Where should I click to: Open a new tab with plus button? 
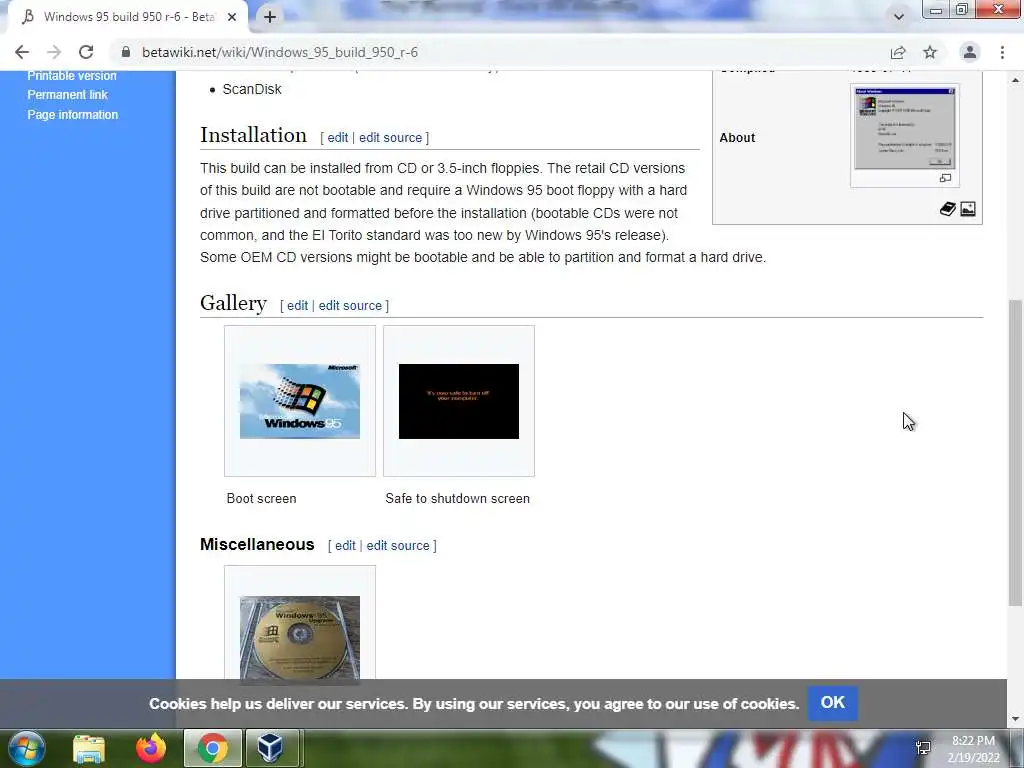click(270, 17)
